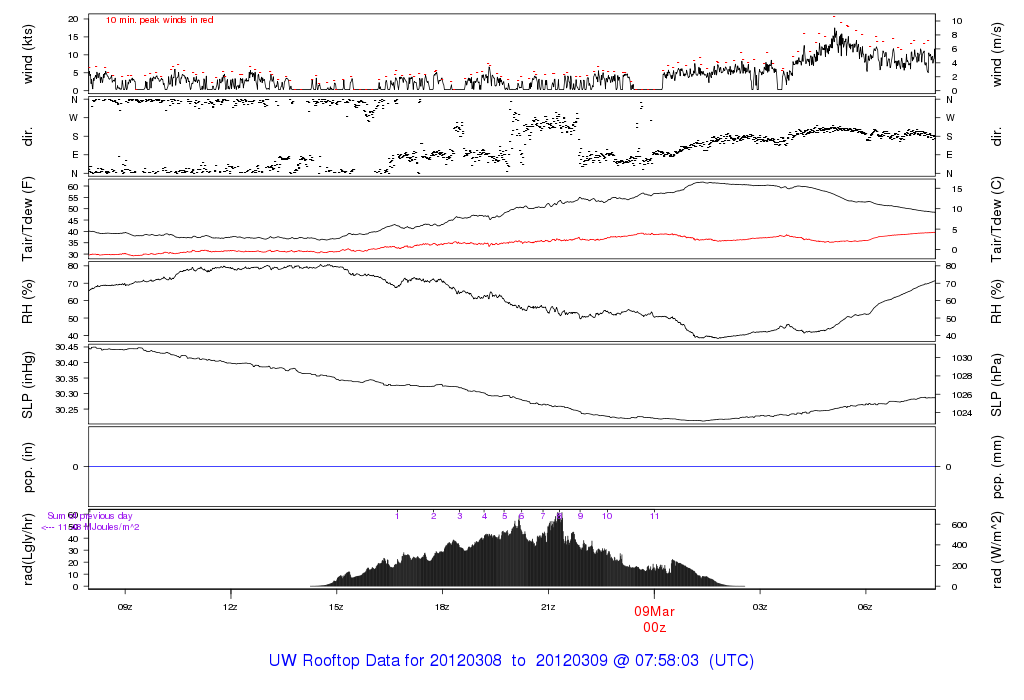Select purple hour marker "5" in radiation panel
Viewport: 1024px width, 700px height.
pos(505,516)
